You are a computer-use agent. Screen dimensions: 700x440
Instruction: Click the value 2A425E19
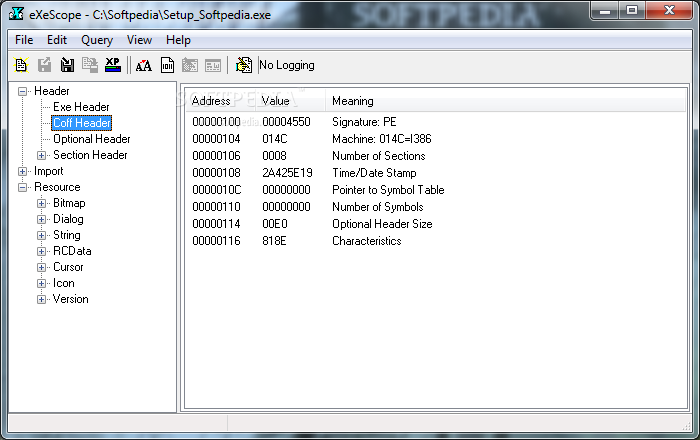coord(287,173)
